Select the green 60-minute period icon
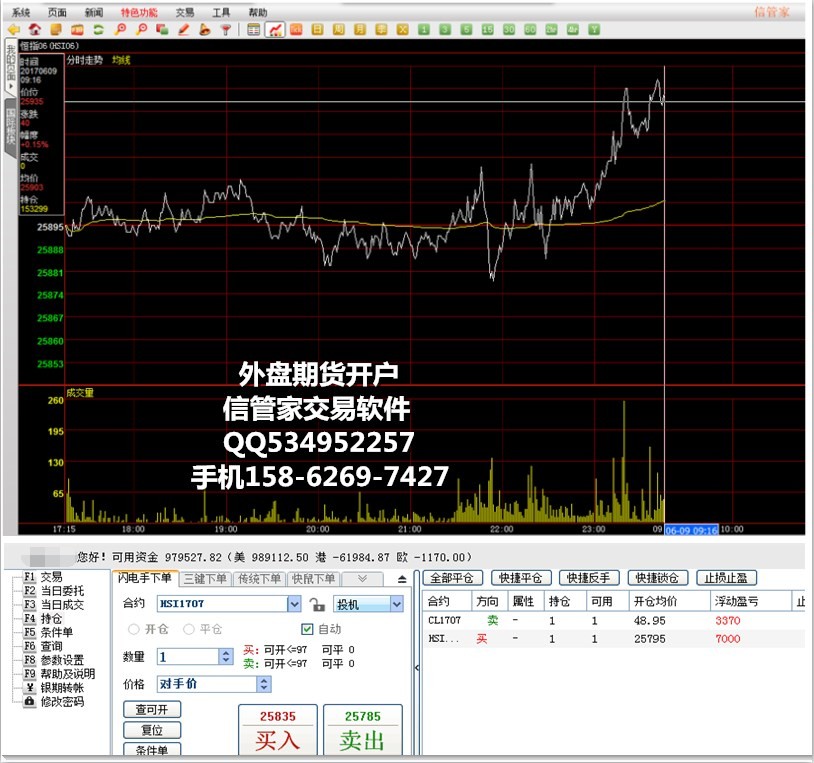Screen dimensions: 814x763 click(531, 30)
